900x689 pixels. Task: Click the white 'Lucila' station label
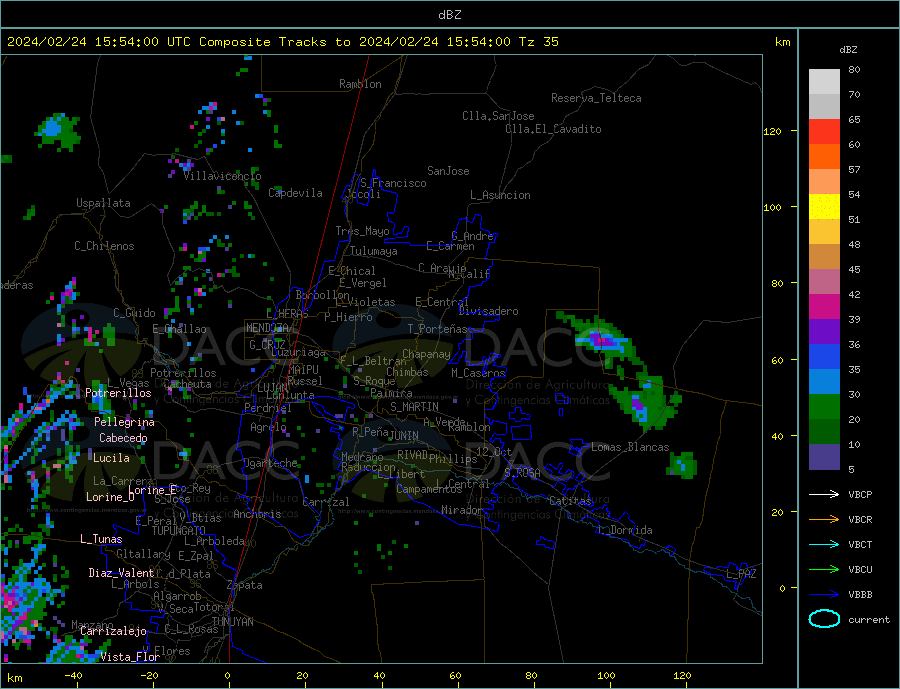pyautogui.click(x=111, y=458)
